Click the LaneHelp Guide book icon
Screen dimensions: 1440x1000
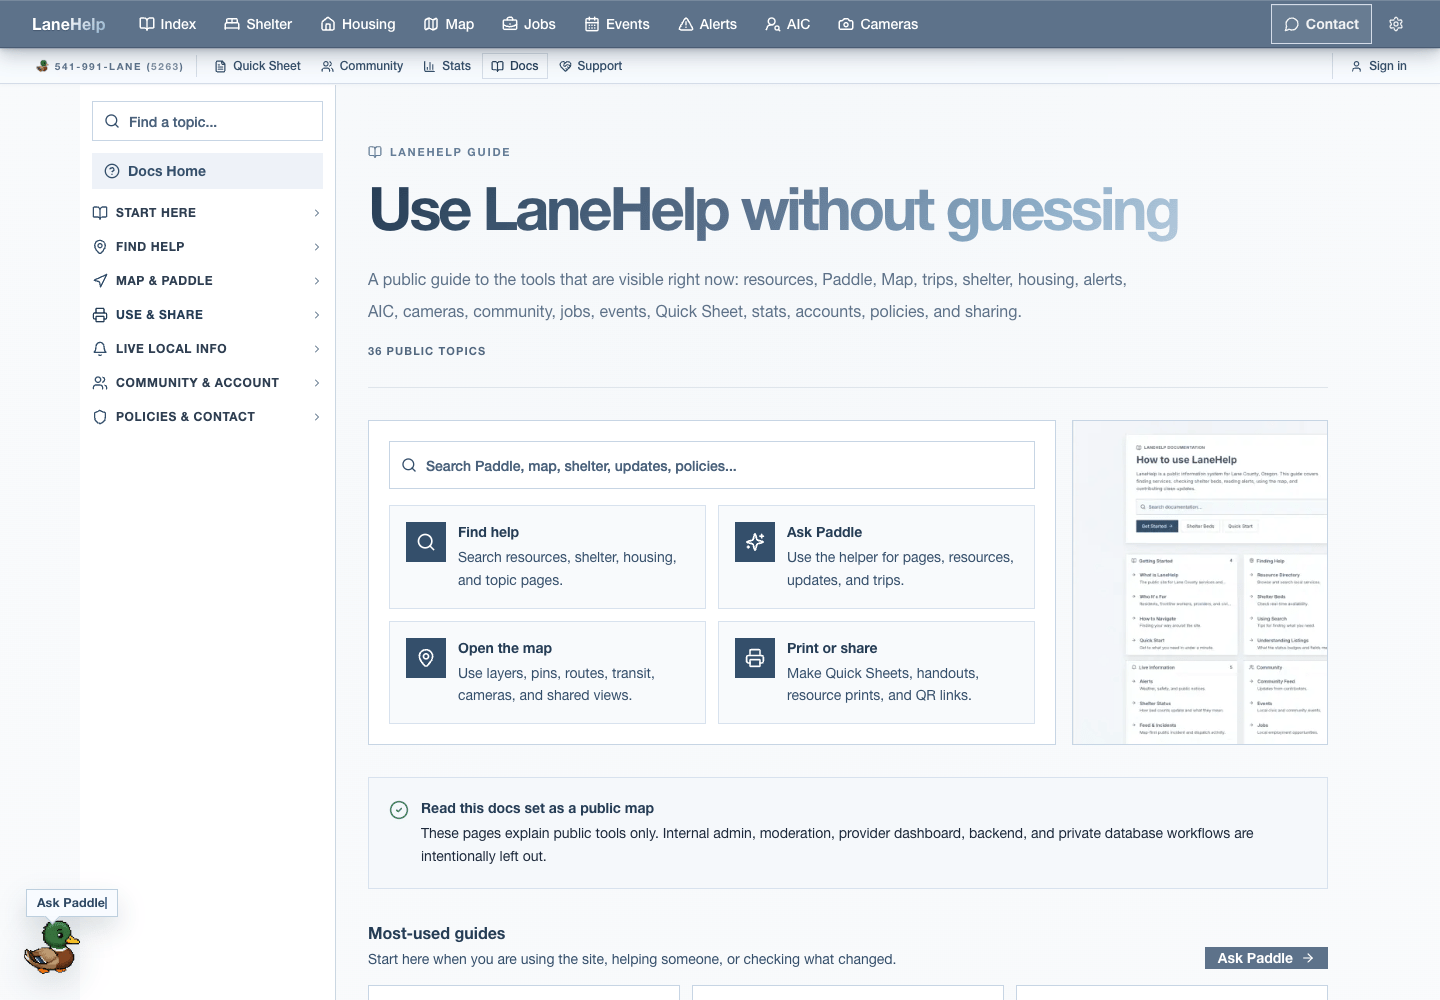(375, 152)
